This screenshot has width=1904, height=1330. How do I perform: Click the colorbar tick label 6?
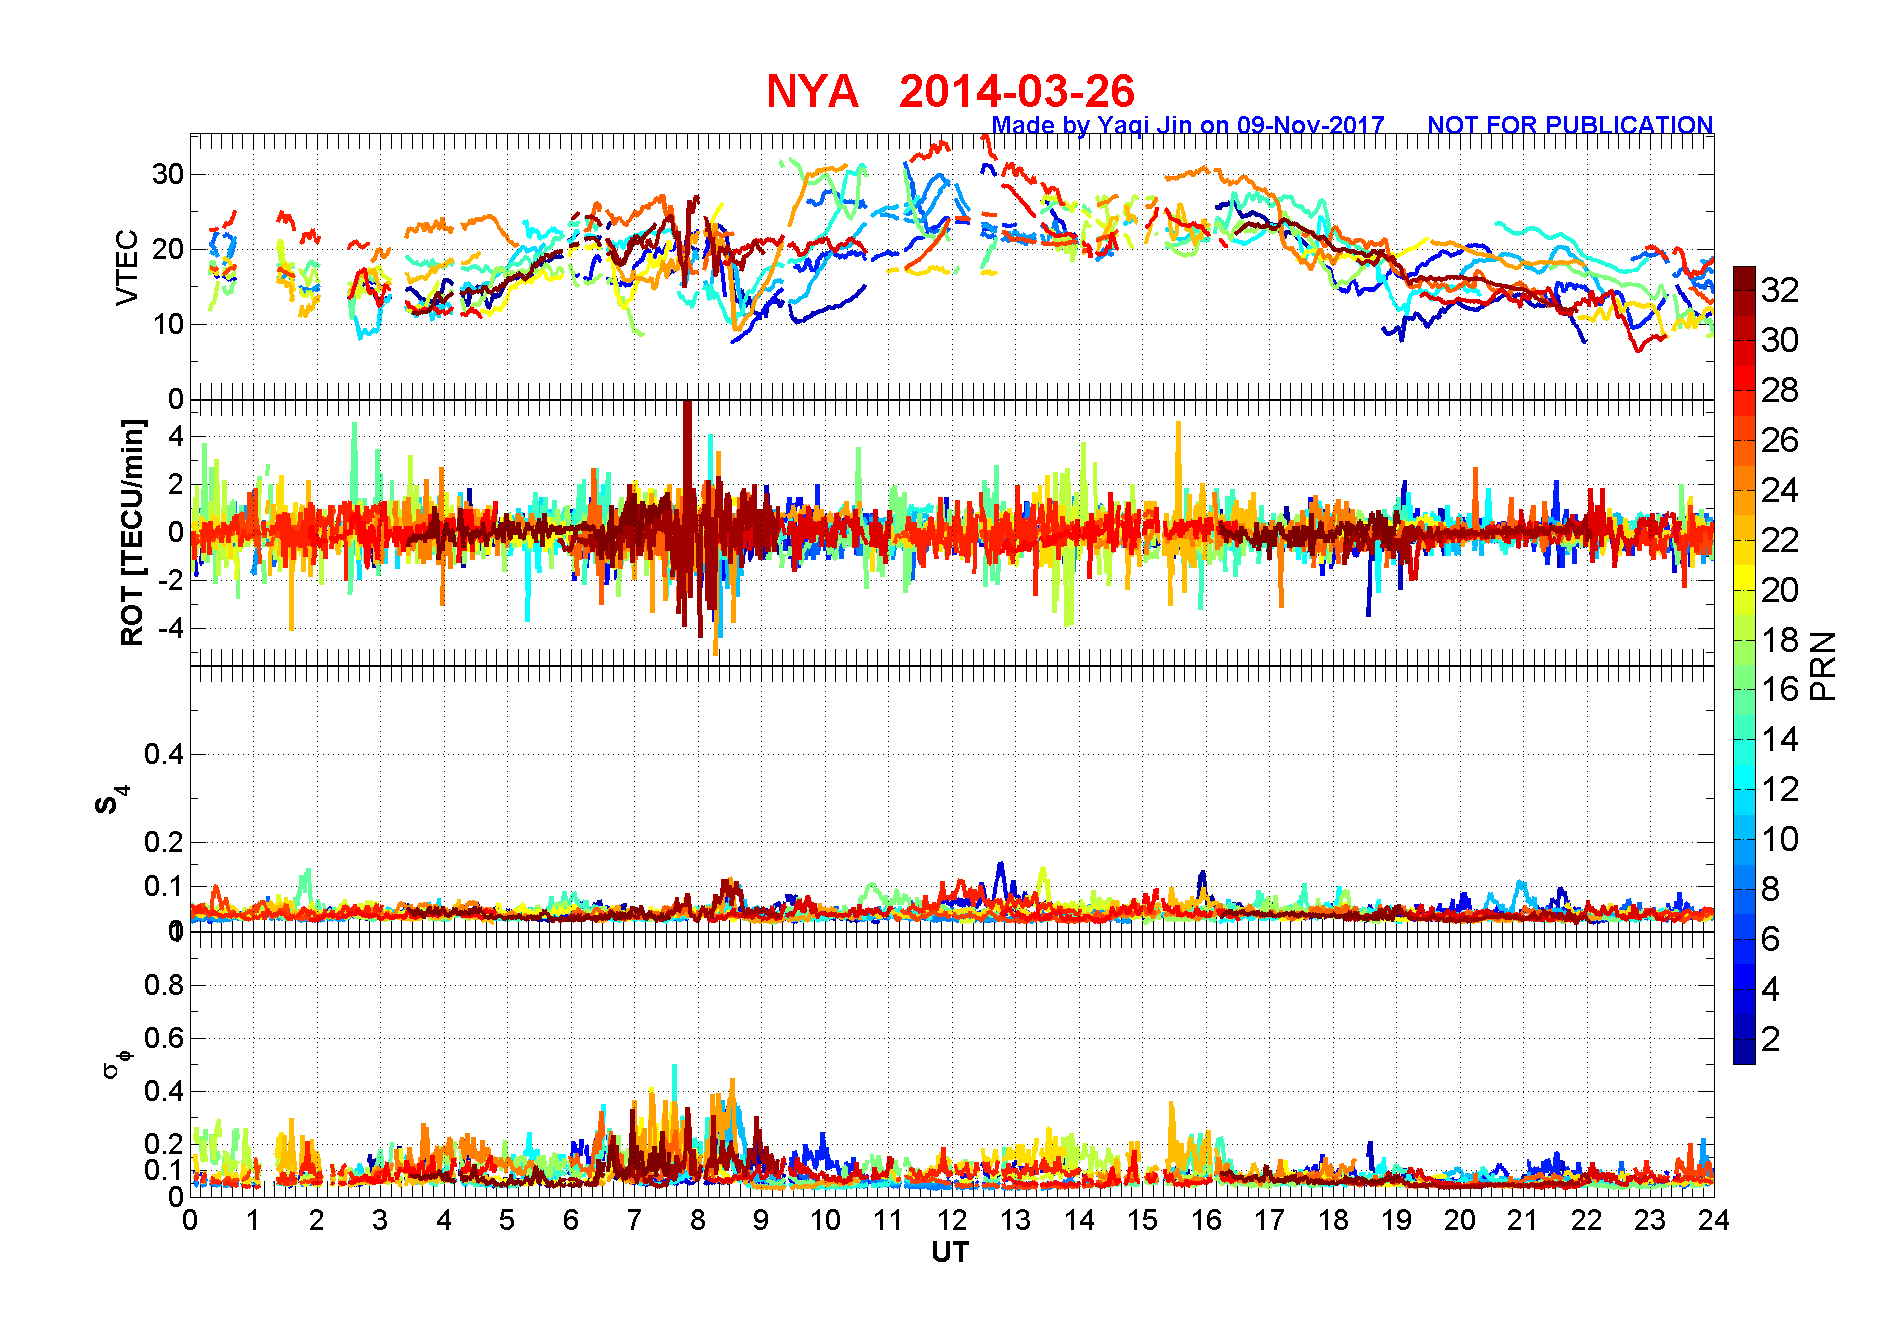(x=1771, y=939)
